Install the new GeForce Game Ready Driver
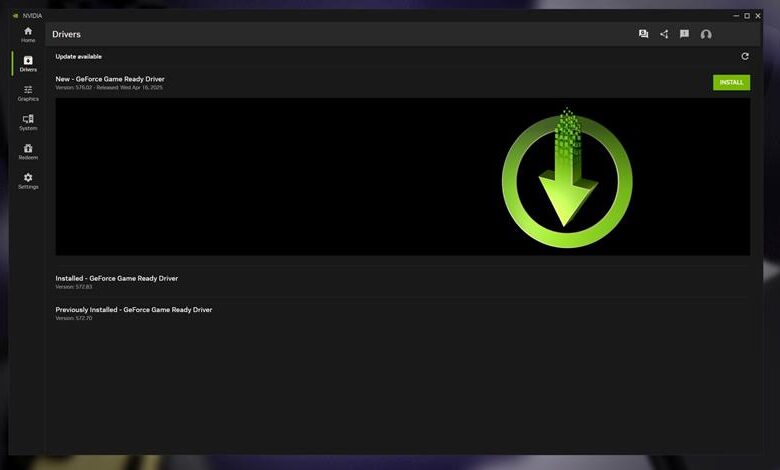The width and height of the screenshot is (780, 470). pos(731,83)
